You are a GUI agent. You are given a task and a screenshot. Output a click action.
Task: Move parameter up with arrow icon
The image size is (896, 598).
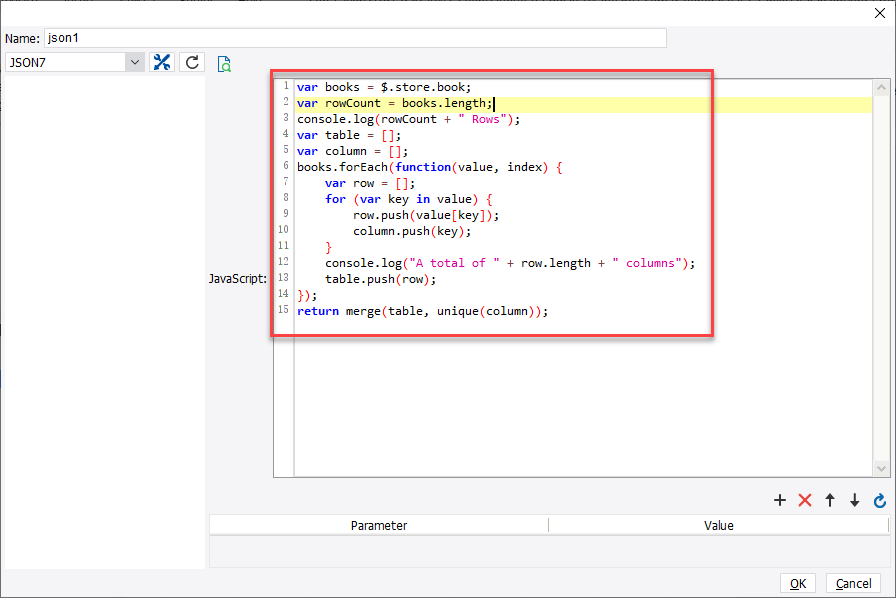pos(830,500)
